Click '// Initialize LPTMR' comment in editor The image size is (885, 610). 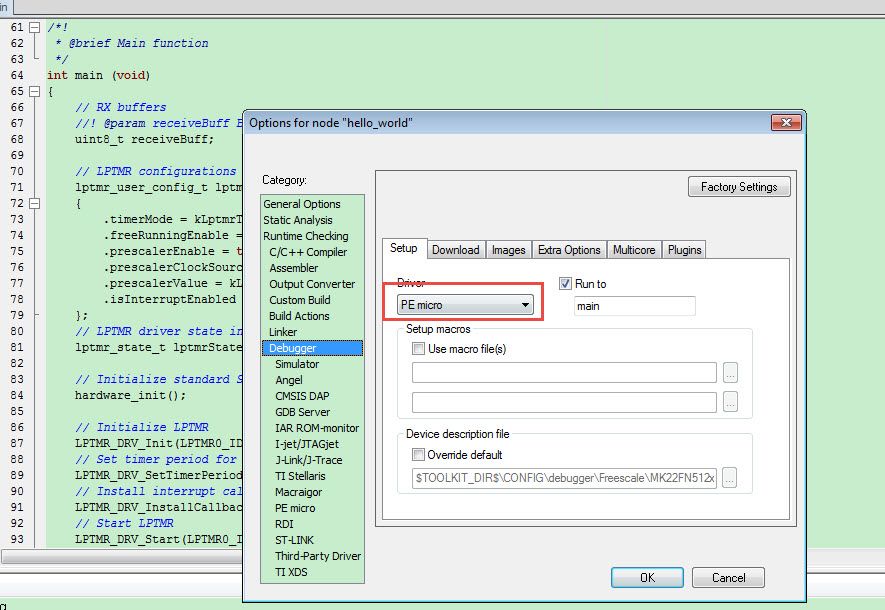[142, 427]
